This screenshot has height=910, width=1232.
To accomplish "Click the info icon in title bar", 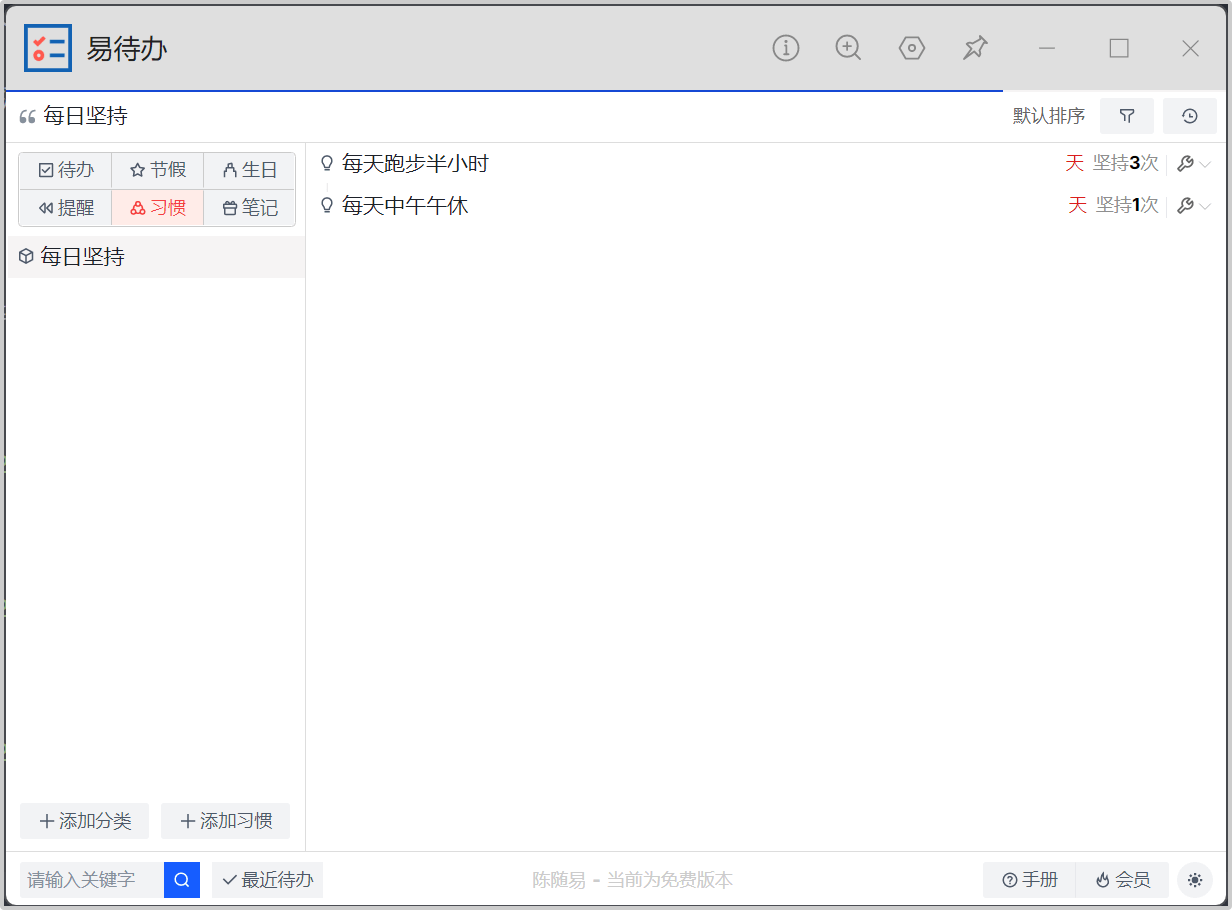I will pos(786,48).
